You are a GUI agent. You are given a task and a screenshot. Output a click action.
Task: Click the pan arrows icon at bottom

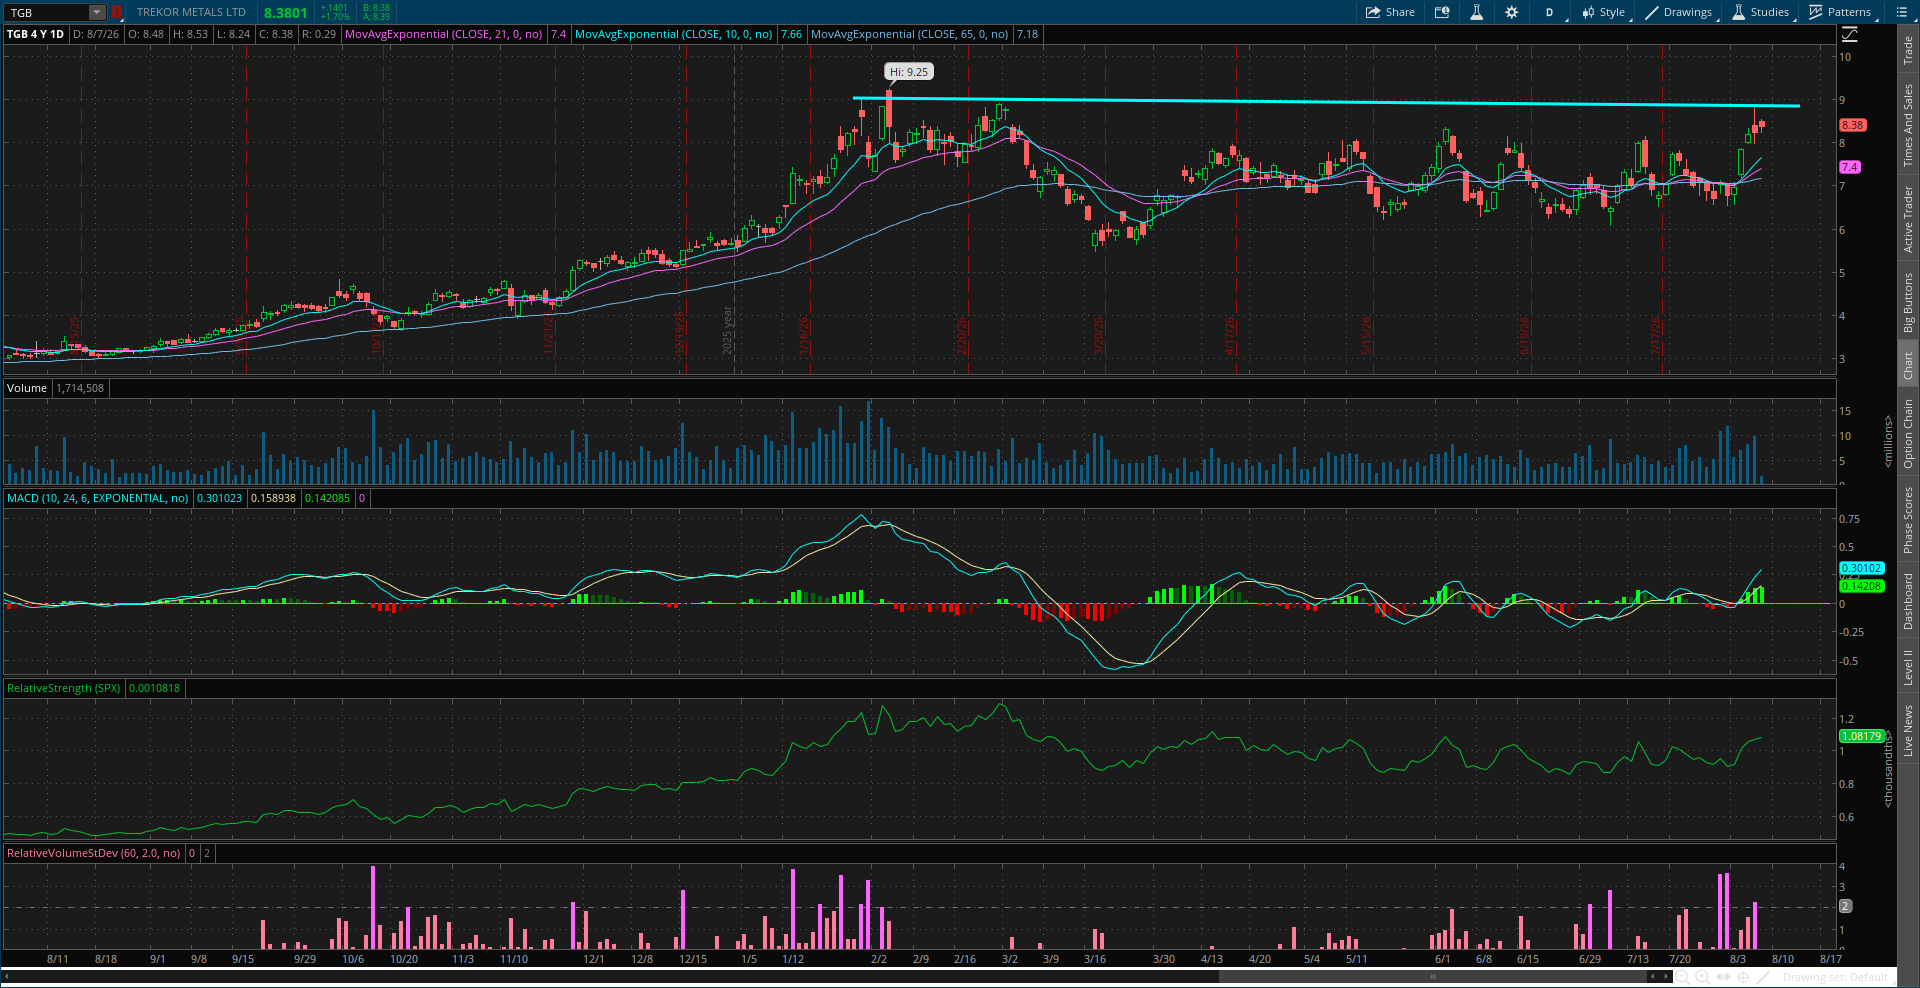(1723, 977)
